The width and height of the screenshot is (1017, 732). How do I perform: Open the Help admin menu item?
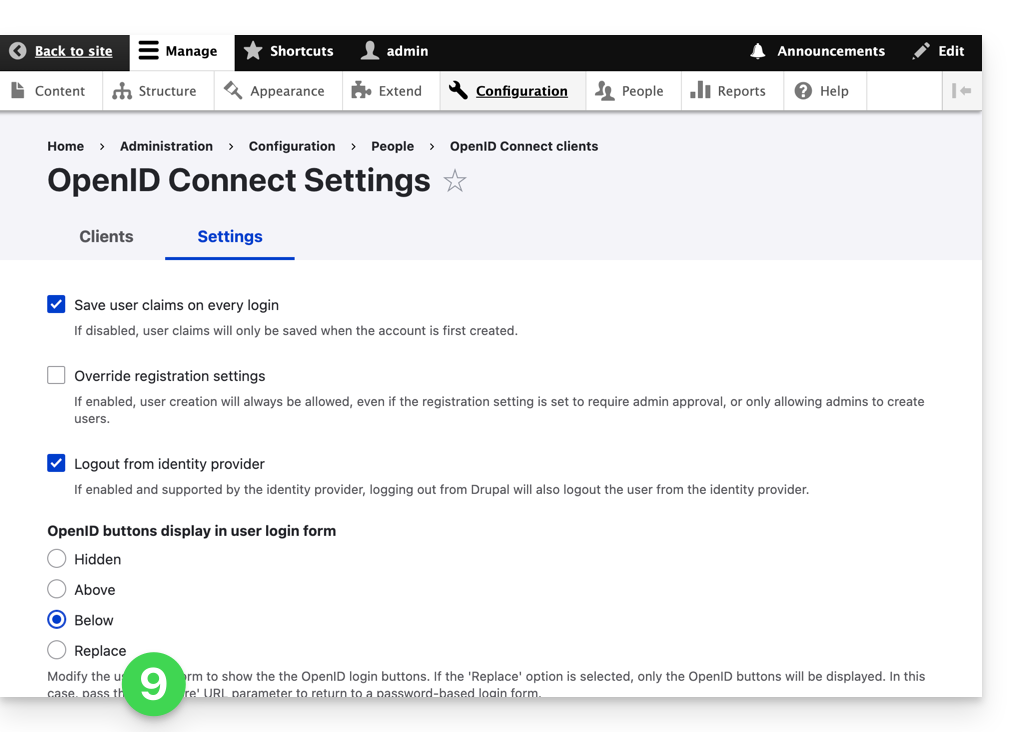point(825,91)
